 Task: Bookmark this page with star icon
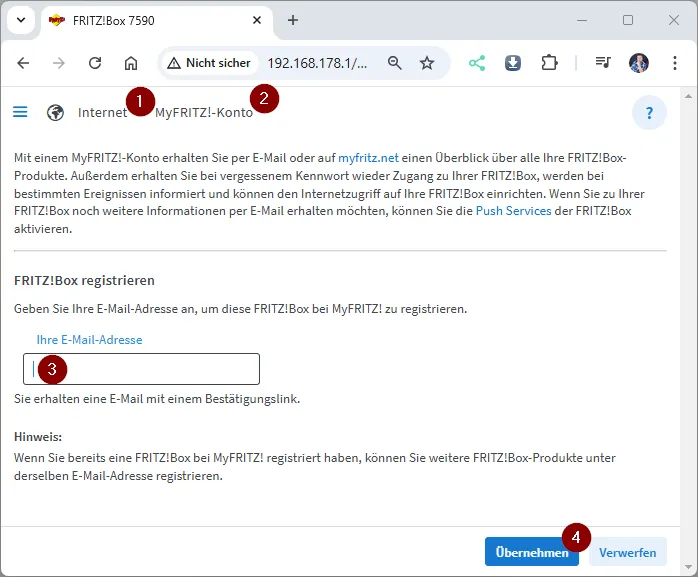click(x=427, y=63)
